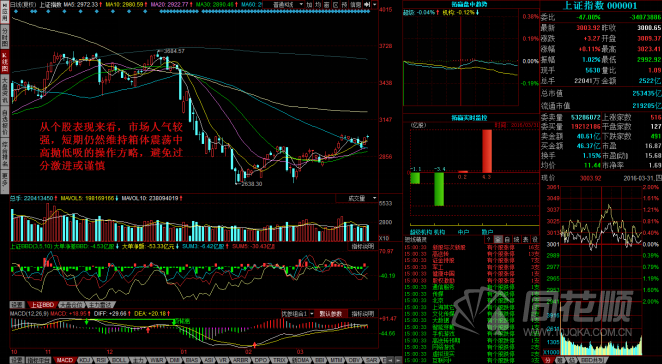Click the 均 moving-average toolbar button
Viewport: 662px width, 364px height.
click(318, 4)
